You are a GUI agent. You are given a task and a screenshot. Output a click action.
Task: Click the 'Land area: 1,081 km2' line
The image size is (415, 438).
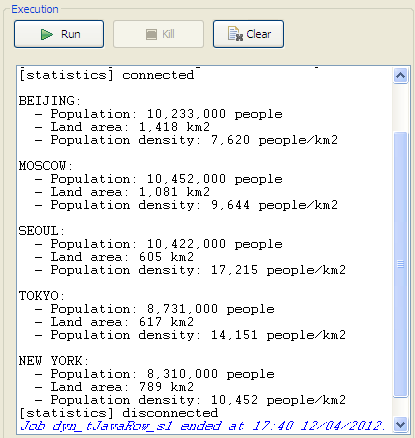pos(122,192)
